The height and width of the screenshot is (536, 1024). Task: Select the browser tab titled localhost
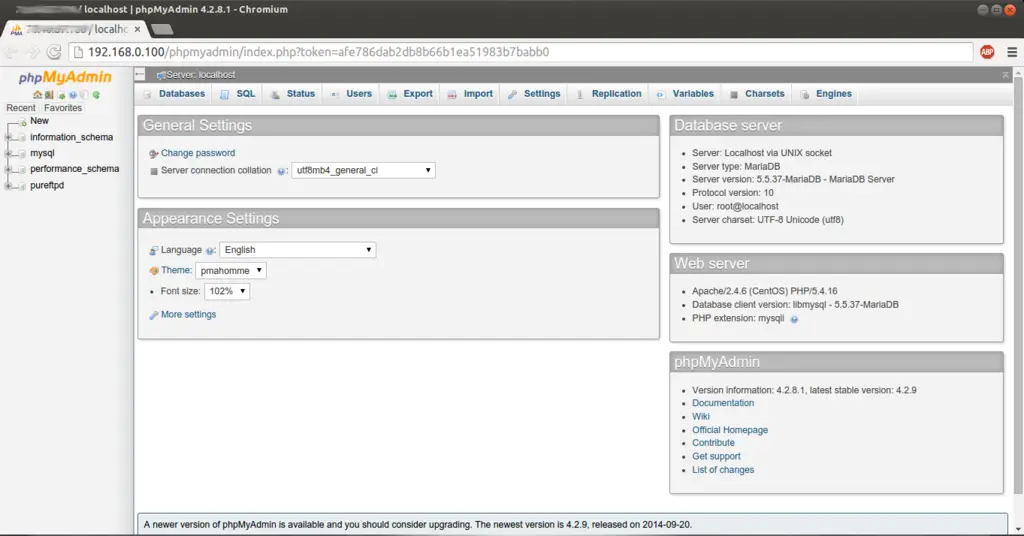click(x=75, y=29)
